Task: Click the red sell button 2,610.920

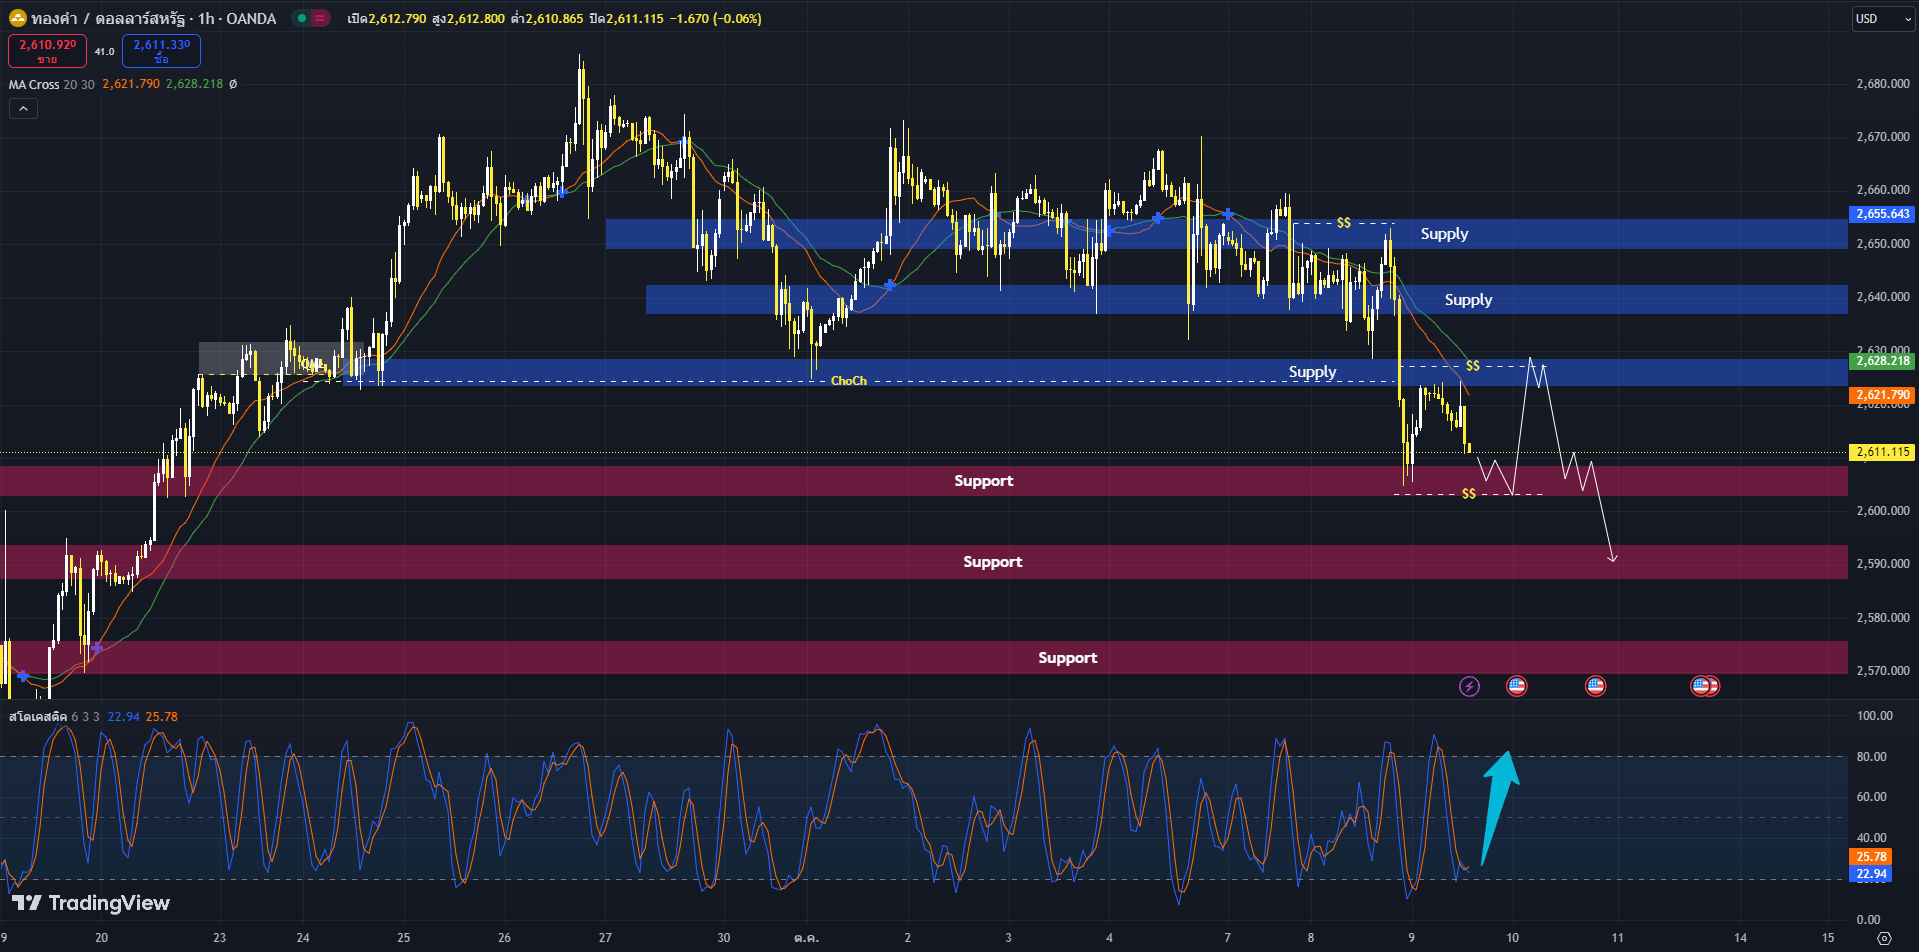Action: [x=47, y=51]
